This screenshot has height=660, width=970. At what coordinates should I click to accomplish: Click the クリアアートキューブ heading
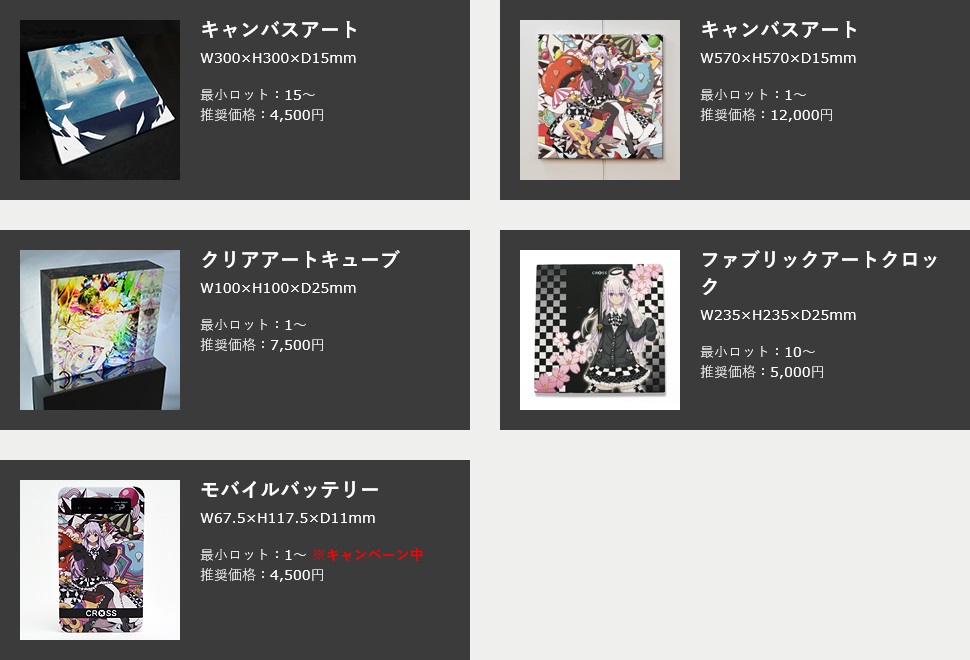(300, 259)
